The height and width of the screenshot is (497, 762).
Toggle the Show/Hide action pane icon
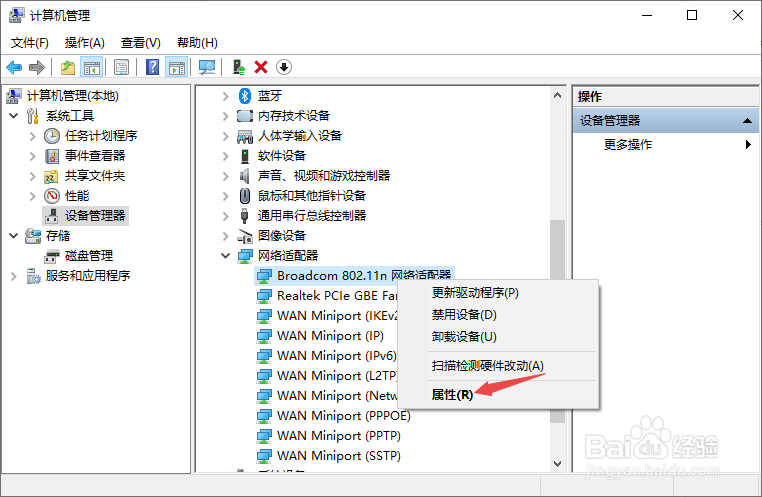point(176,67)
